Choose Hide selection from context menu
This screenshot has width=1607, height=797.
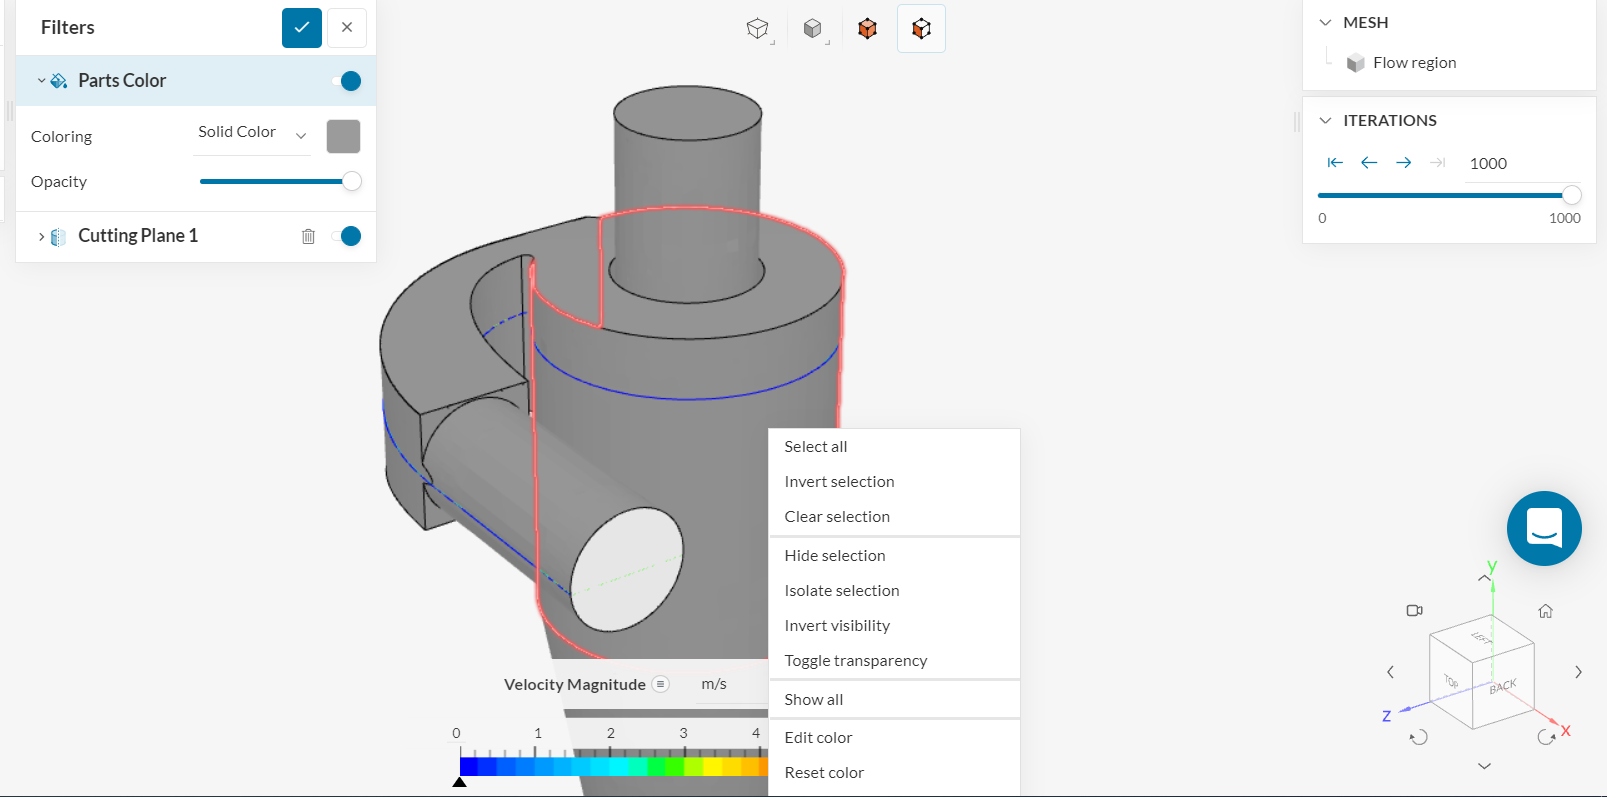tap(834, 556)
